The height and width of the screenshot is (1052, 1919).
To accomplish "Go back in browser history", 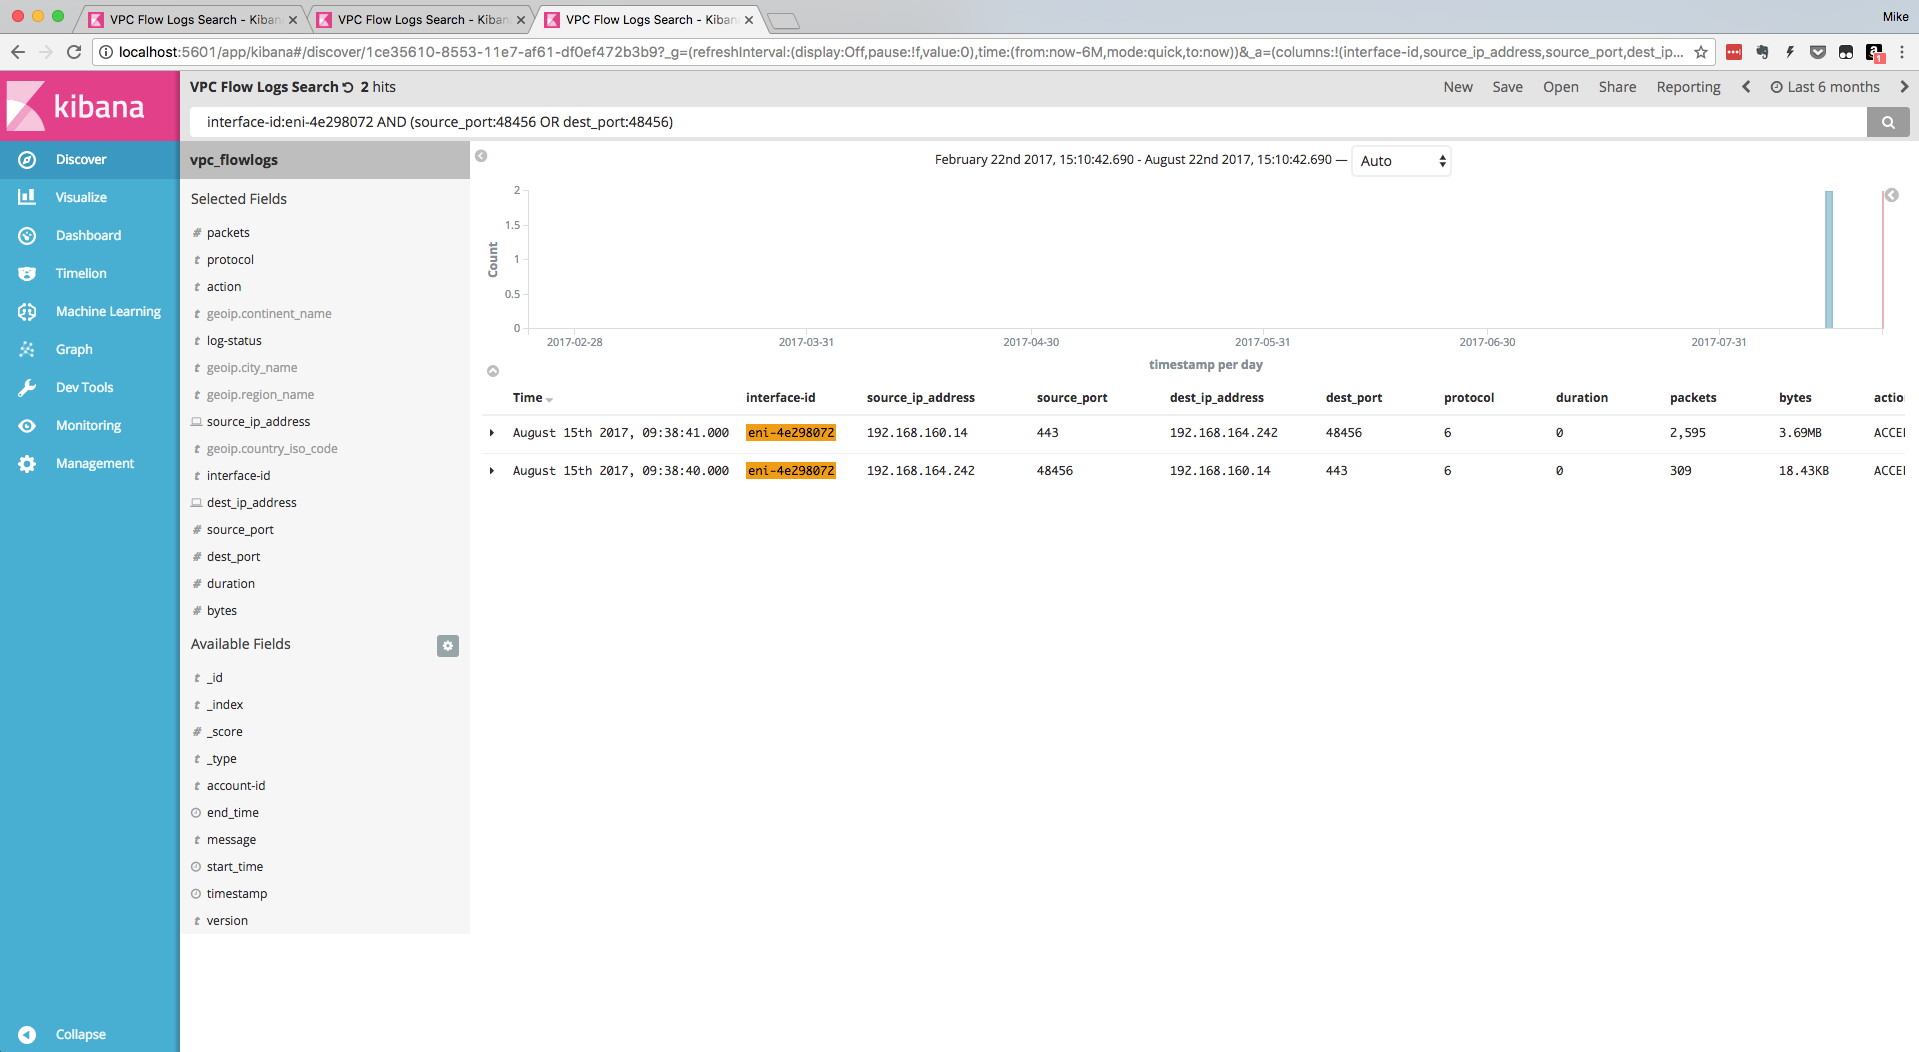I will [18, 52].
